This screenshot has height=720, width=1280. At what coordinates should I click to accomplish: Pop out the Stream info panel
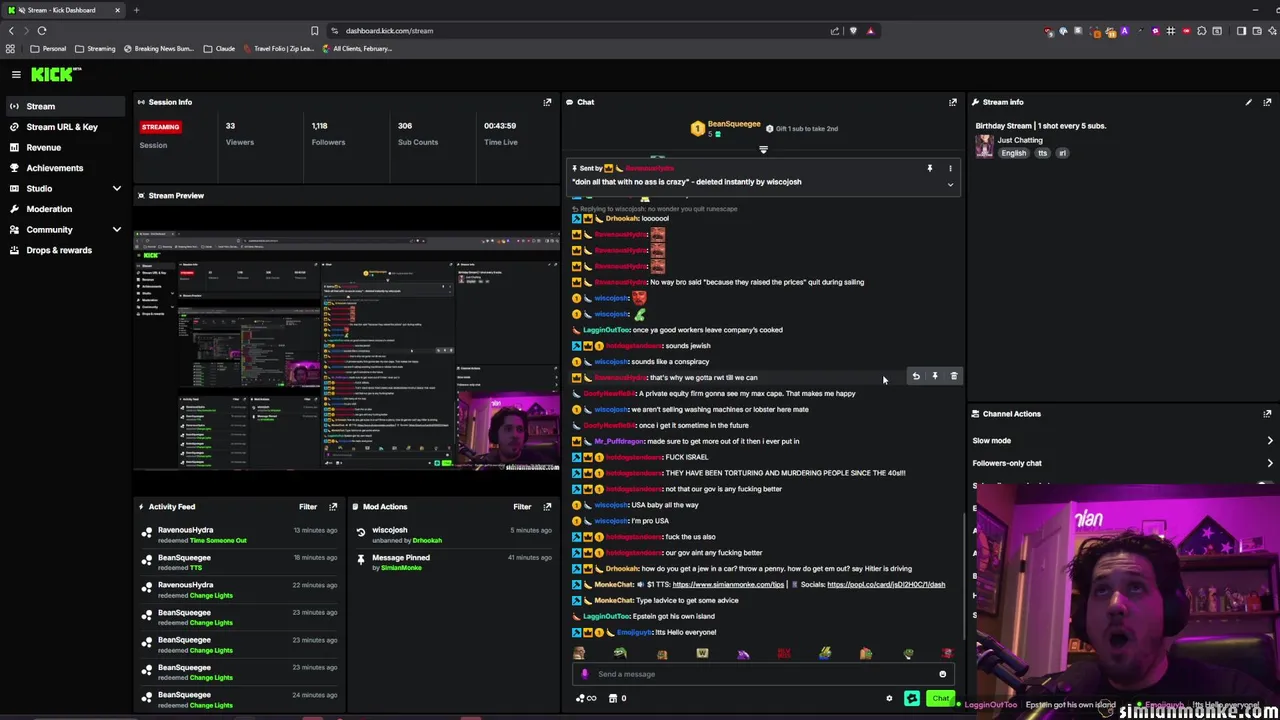coord(1267,102)
